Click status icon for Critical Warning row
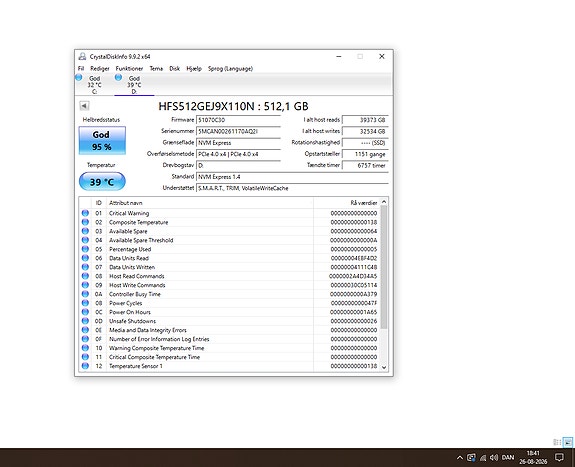This screenshot has height=467, width=575. [85, 213]
